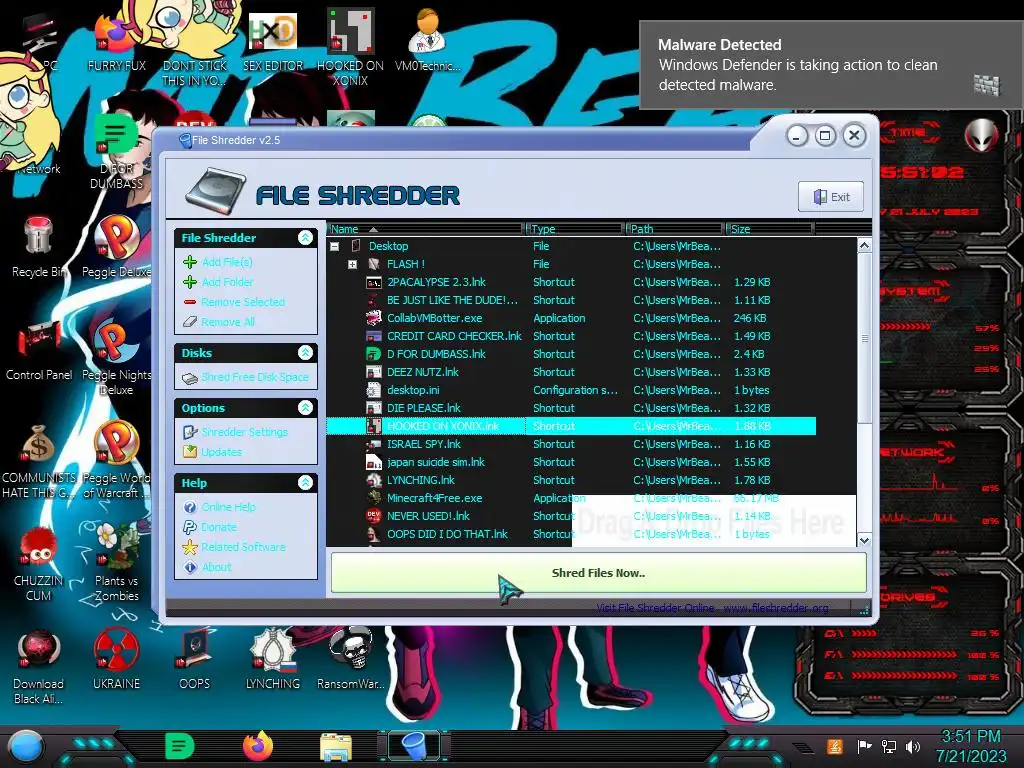Sort list by Type column header
This screenshot has height=768, width=1024.
pos(574,229)
